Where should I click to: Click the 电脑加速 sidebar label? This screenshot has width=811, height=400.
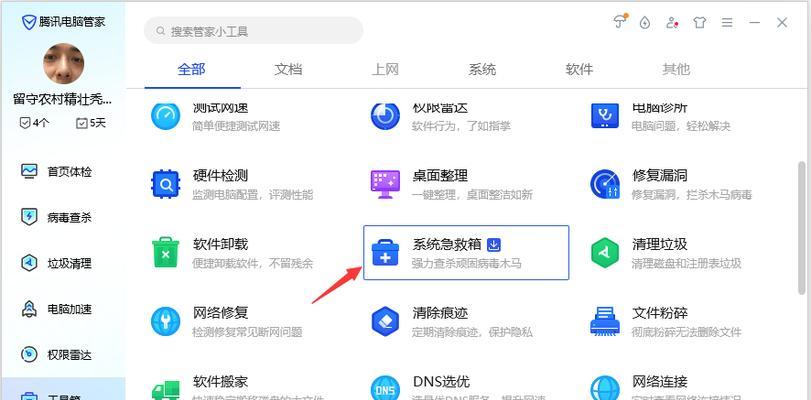69,309
